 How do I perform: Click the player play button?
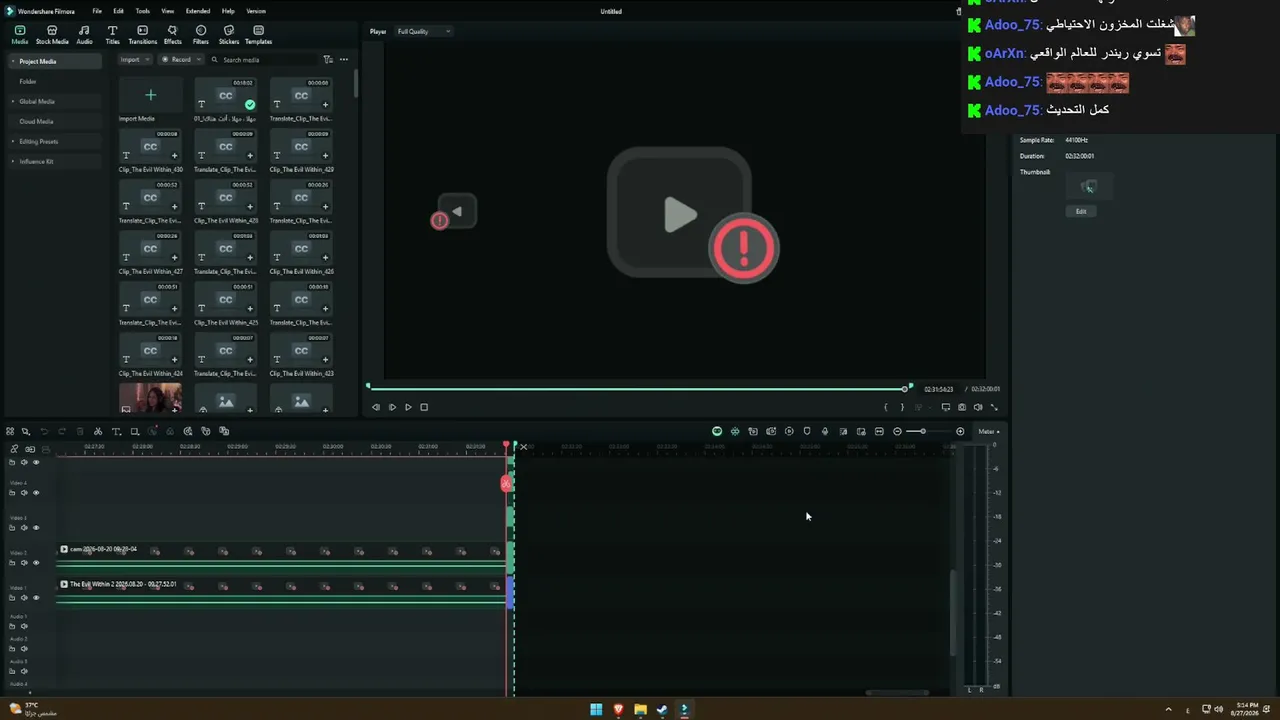408,407
